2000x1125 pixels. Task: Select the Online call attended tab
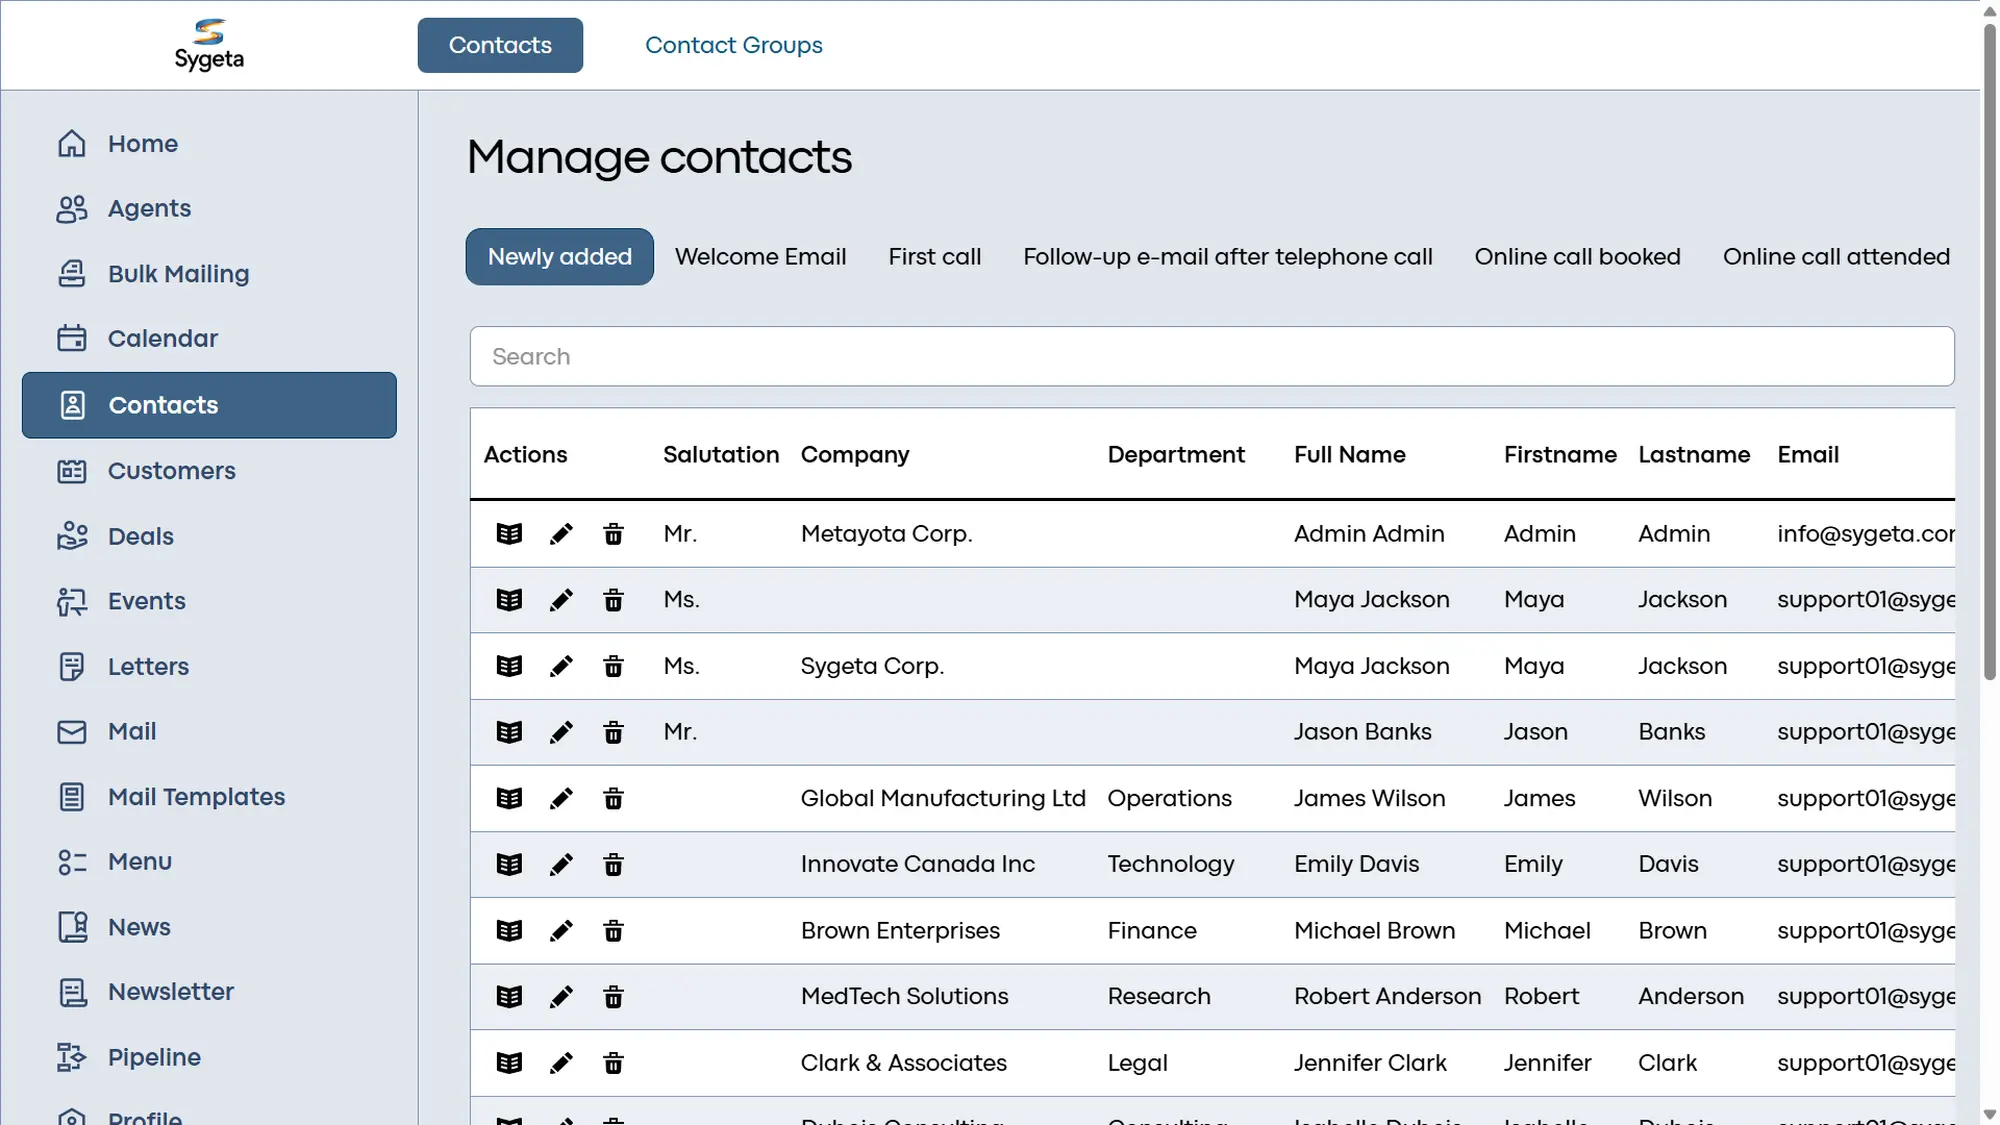pyautogui.click(x=1836, y=257)
